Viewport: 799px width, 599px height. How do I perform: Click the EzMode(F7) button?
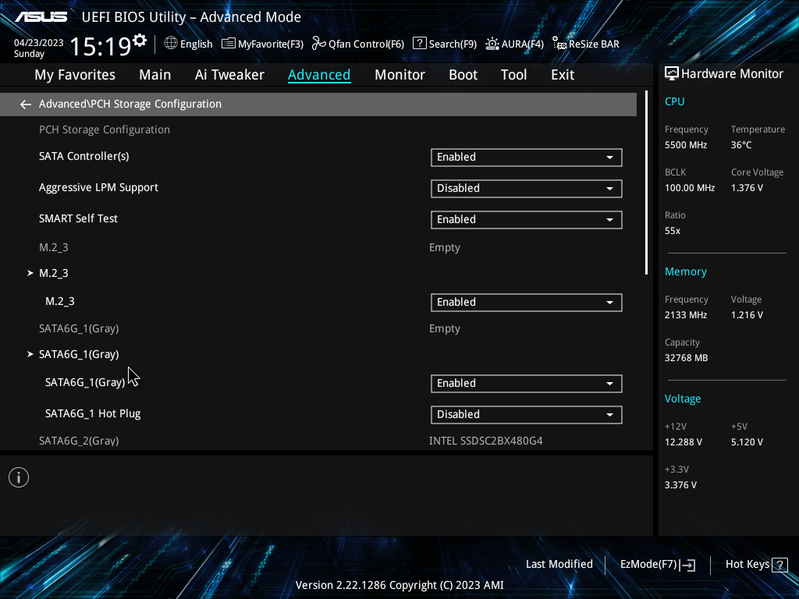pyautogui.click(x=657, y=565)
